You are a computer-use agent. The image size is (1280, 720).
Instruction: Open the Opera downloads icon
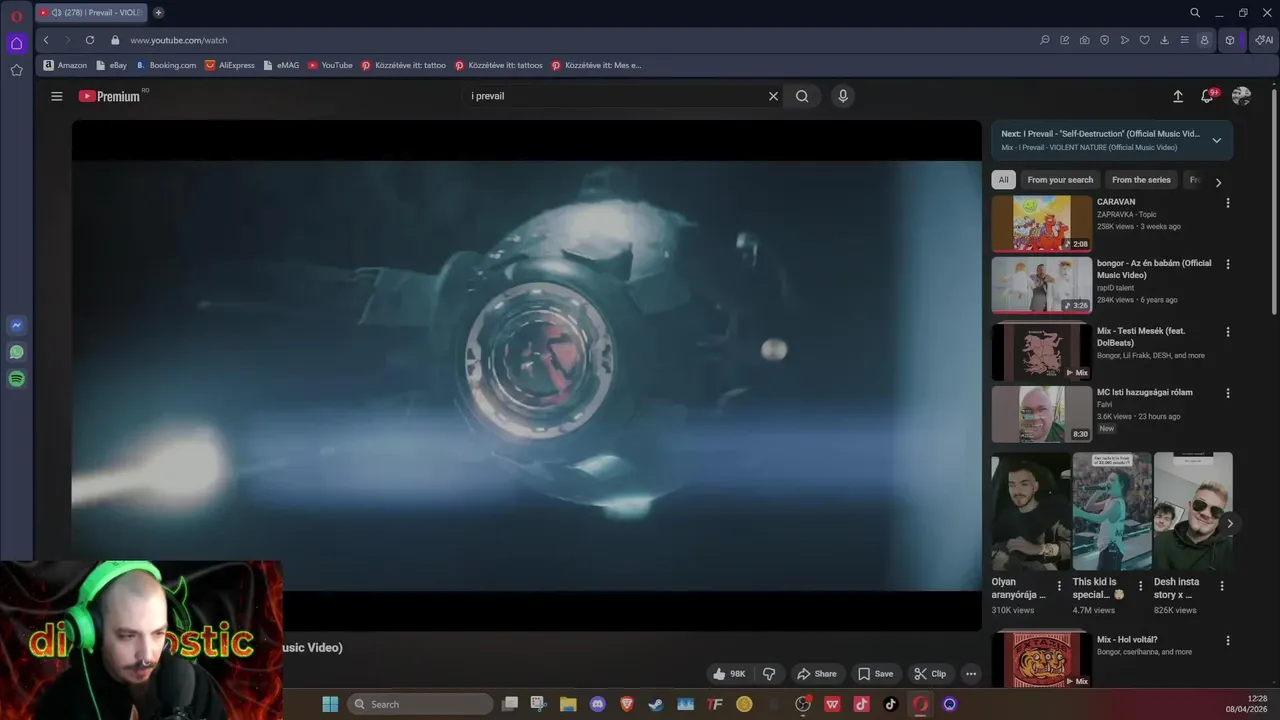point(1164,40)
